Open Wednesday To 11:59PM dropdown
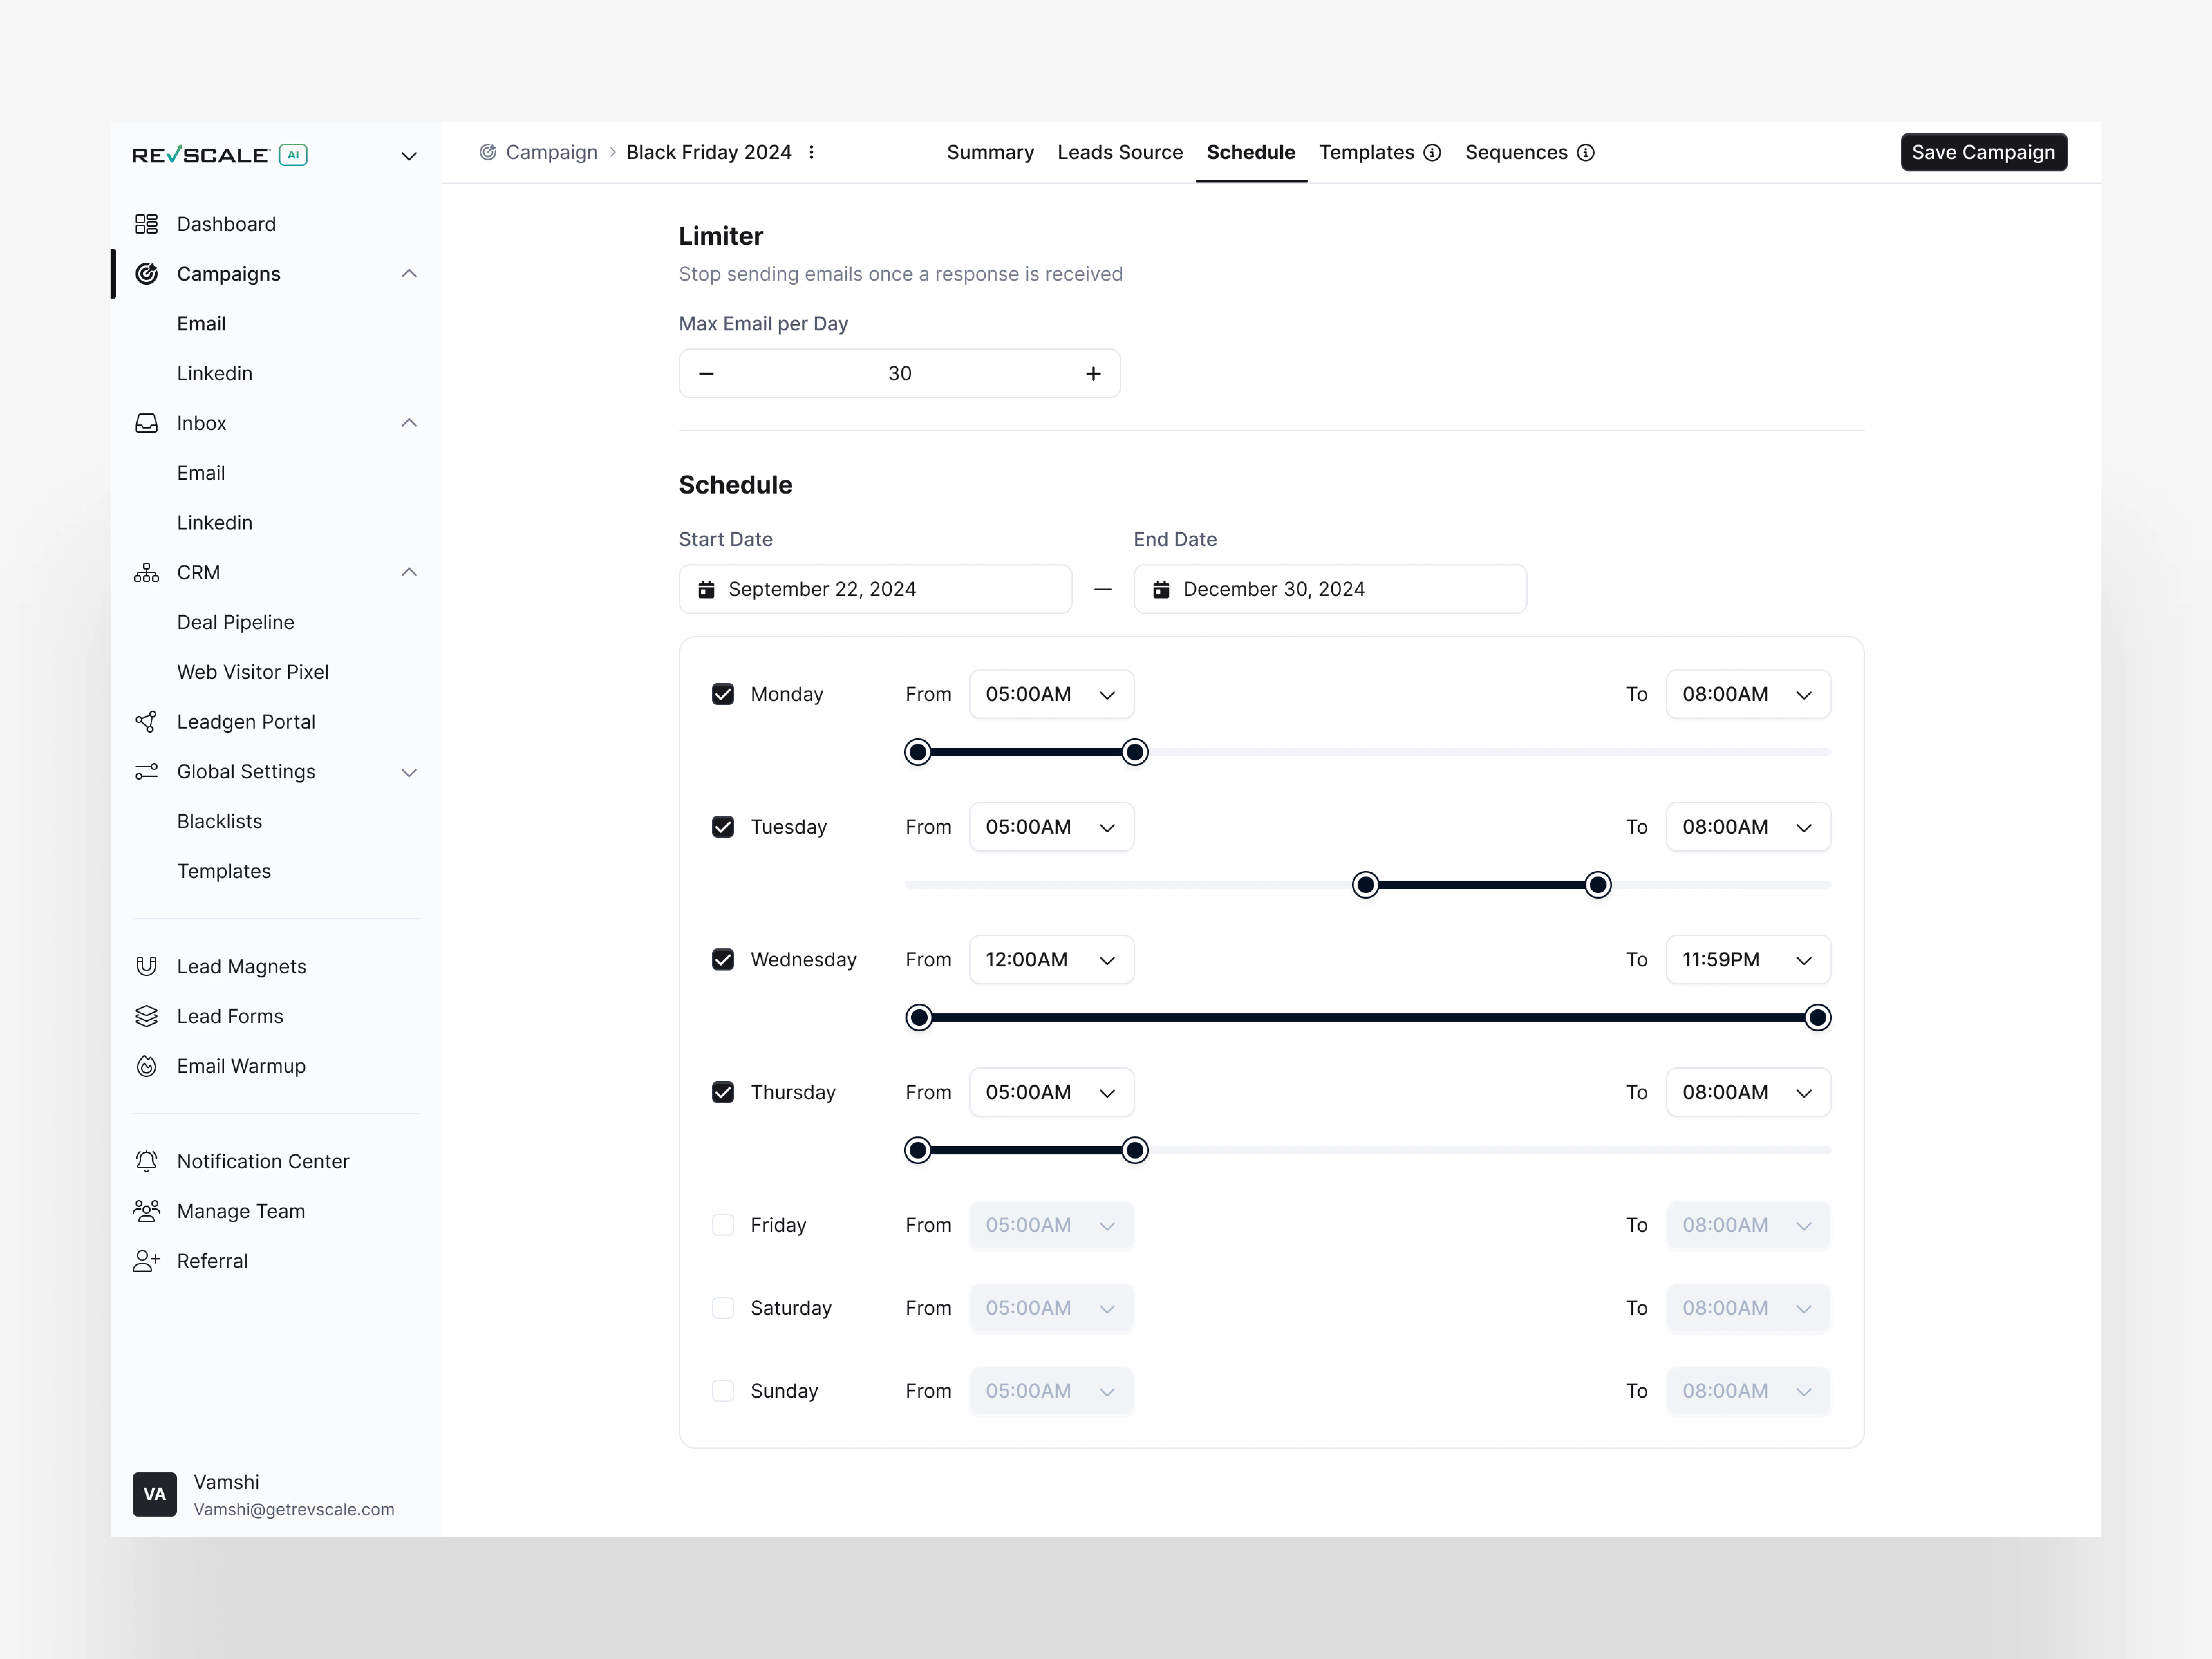This screenshot has width=2212, height=1659. (x=1748, y=960)
